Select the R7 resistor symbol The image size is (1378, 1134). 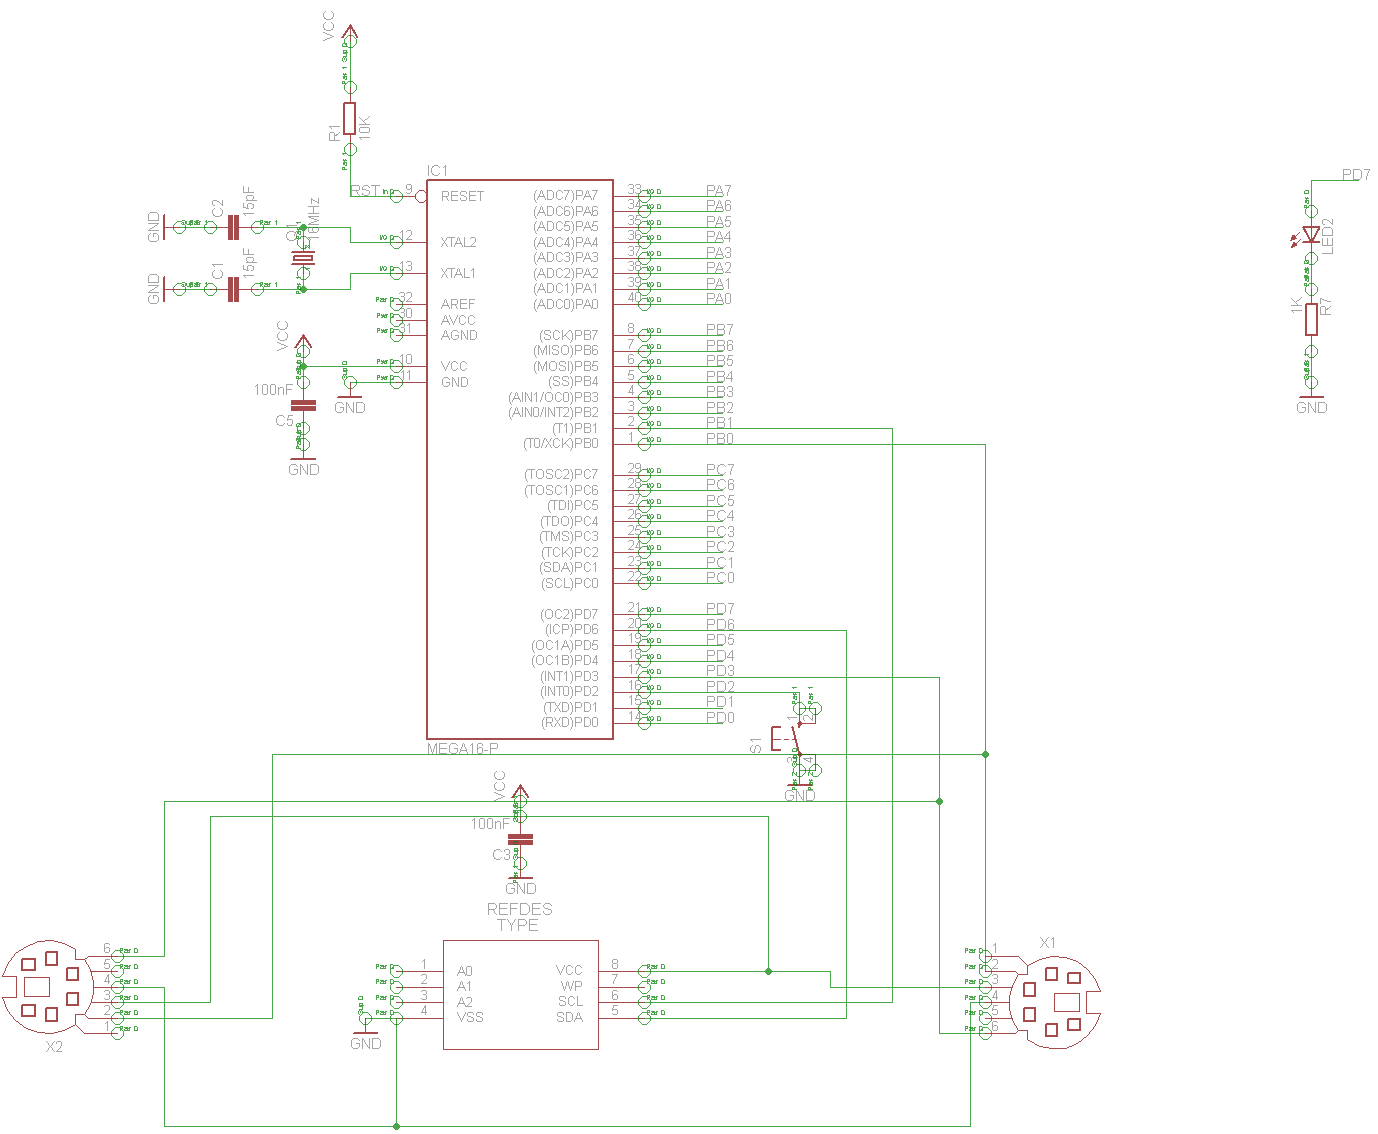[x=1311, y=318]
